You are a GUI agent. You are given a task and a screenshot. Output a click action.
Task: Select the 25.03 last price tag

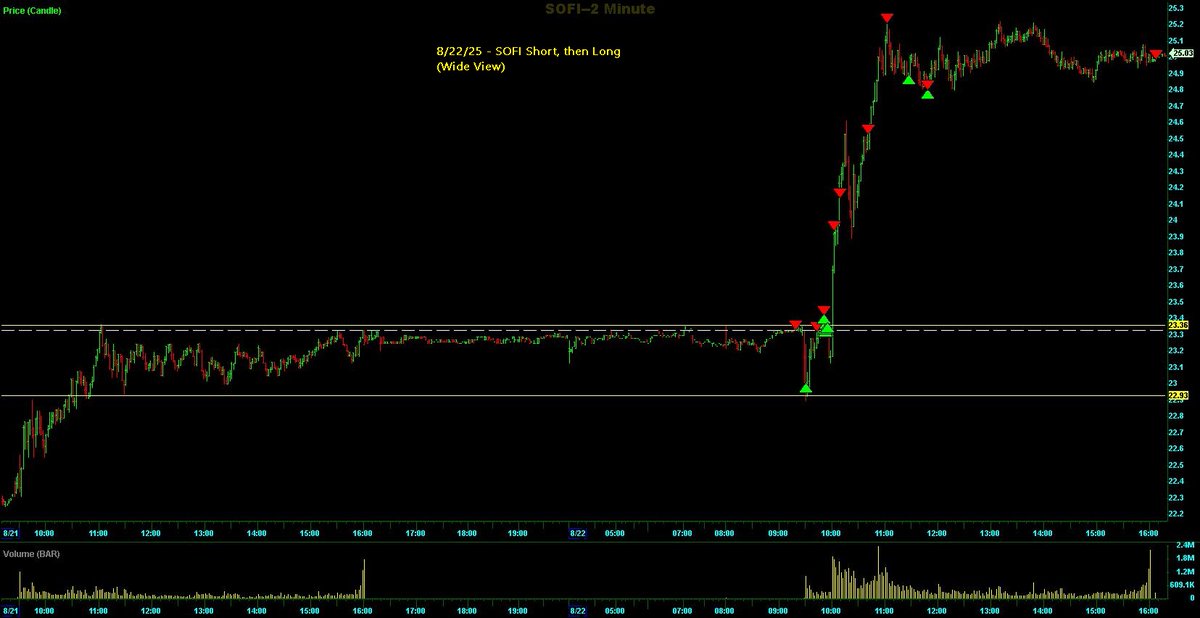click(1182, 54)
